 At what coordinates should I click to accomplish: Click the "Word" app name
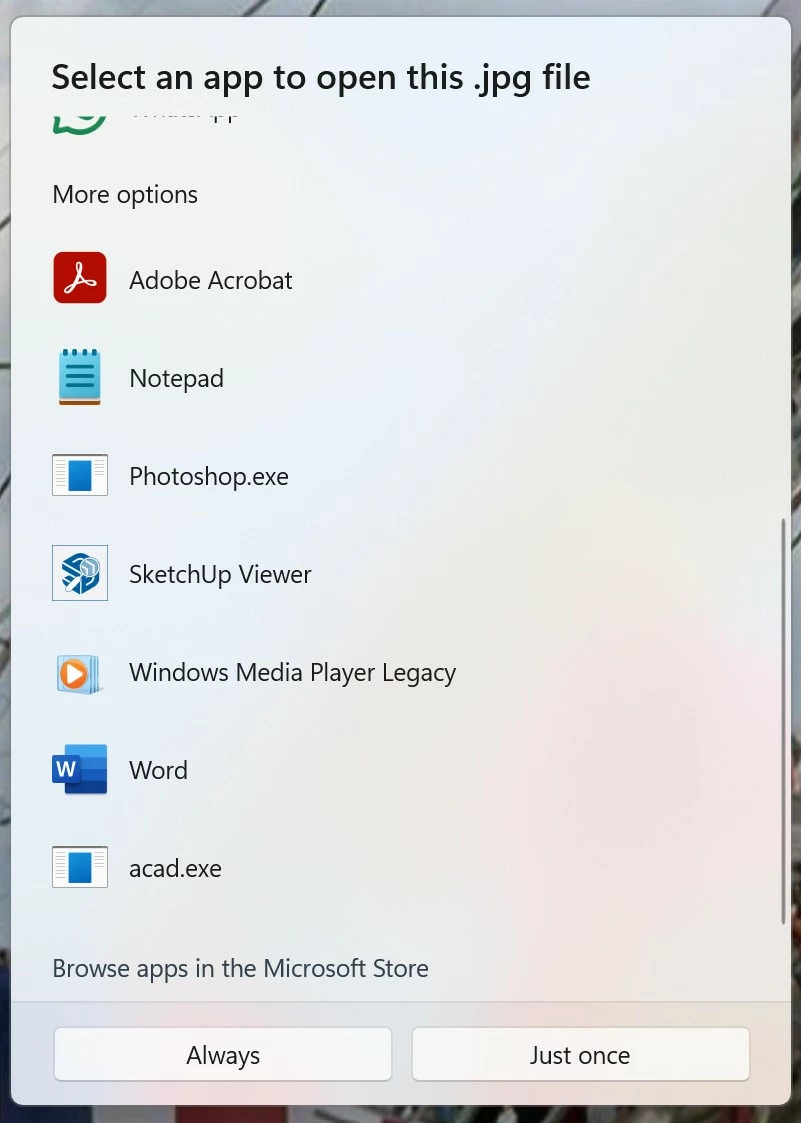click(x=158, y=771)
